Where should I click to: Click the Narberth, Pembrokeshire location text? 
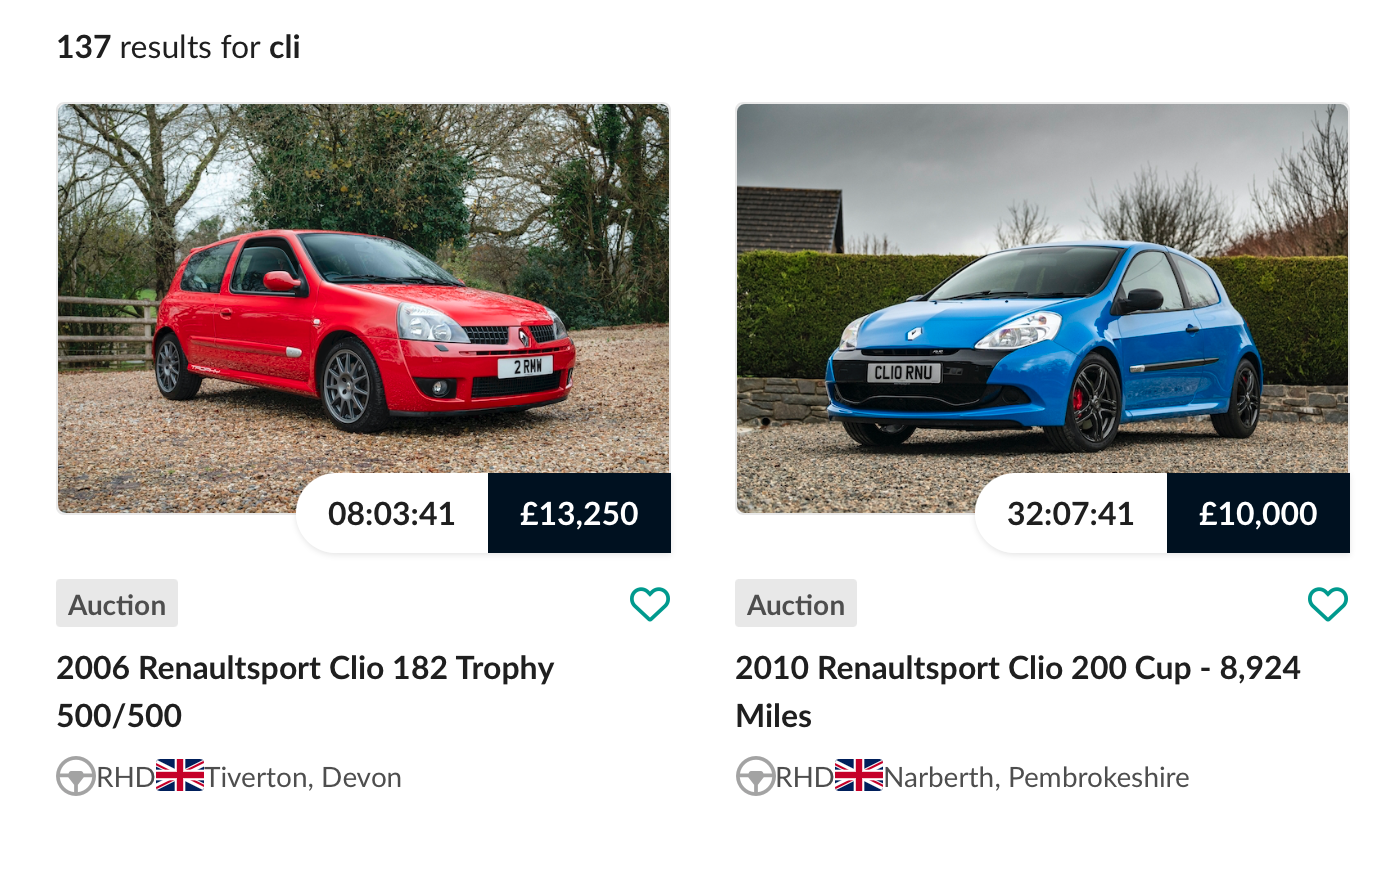pyautogui.click(x=1036, y=777)
